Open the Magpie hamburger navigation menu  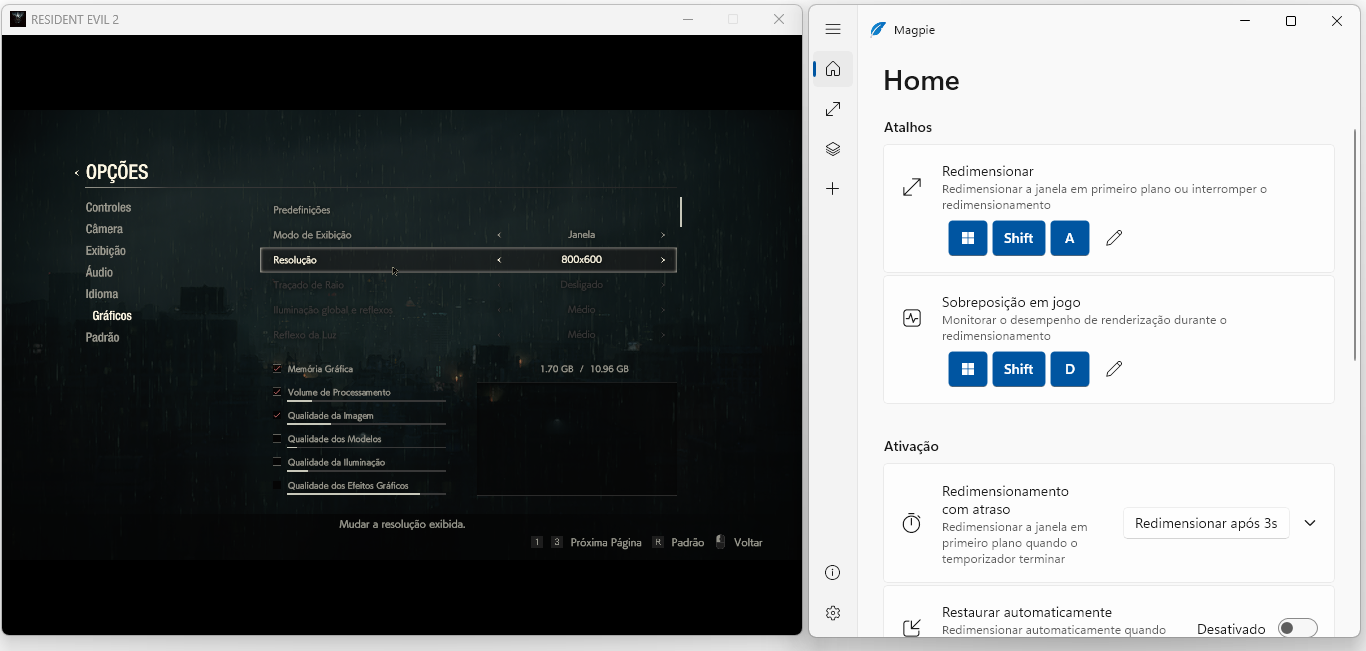(833, 29)
